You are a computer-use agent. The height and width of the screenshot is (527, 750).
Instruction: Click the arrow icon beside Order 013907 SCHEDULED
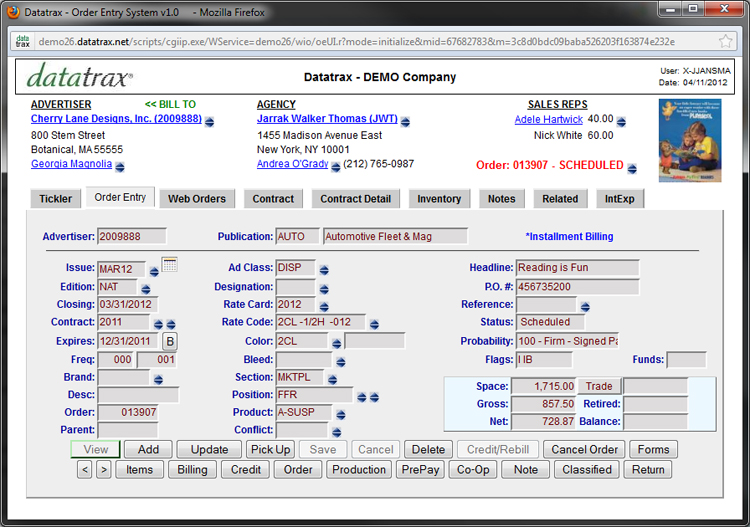632,169
